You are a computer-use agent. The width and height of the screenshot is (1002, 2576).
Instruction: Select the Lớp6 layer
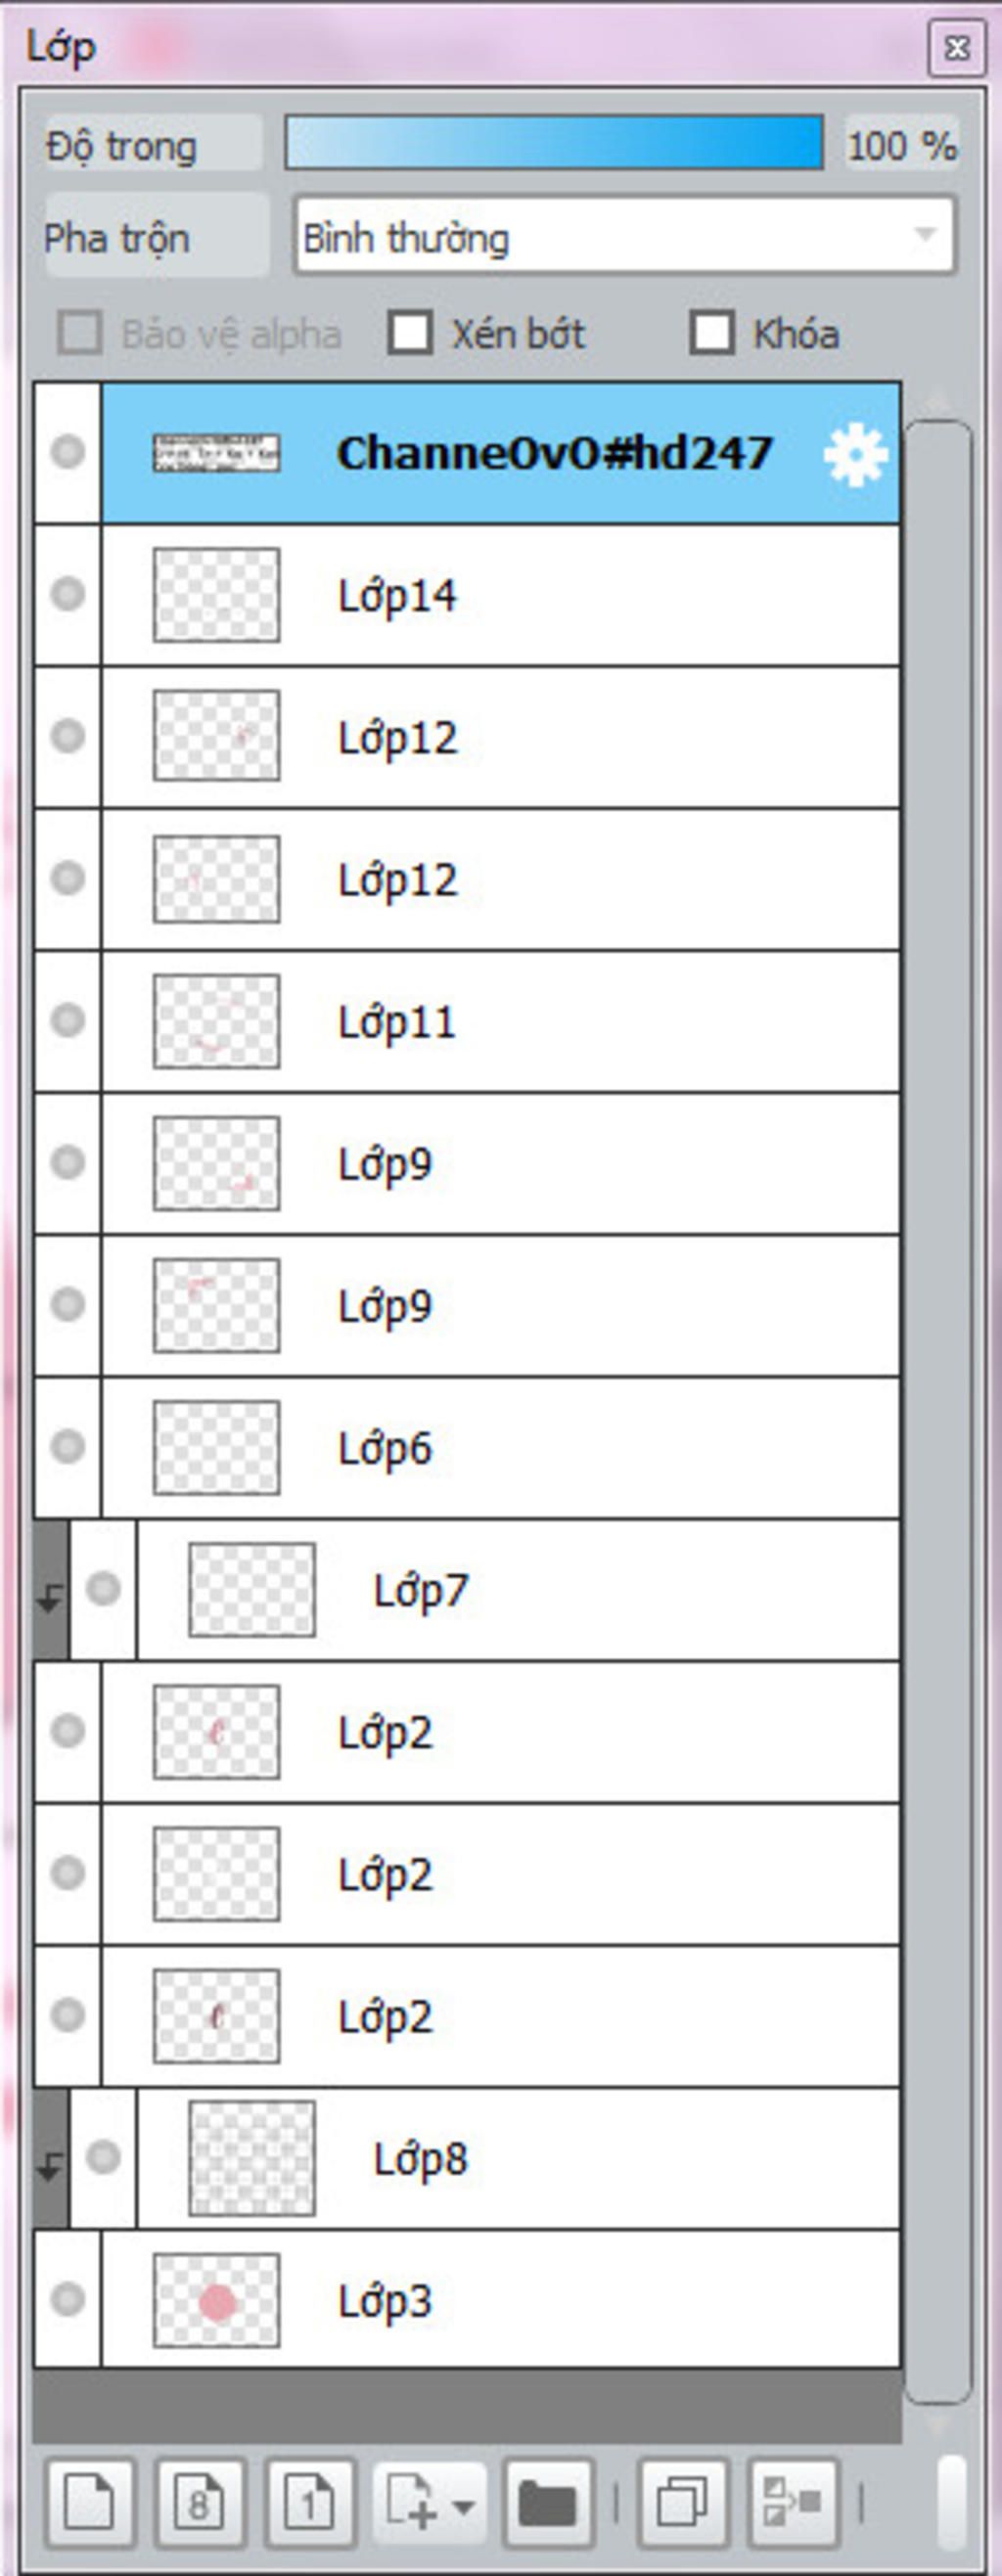click(x=500, y=1447)
